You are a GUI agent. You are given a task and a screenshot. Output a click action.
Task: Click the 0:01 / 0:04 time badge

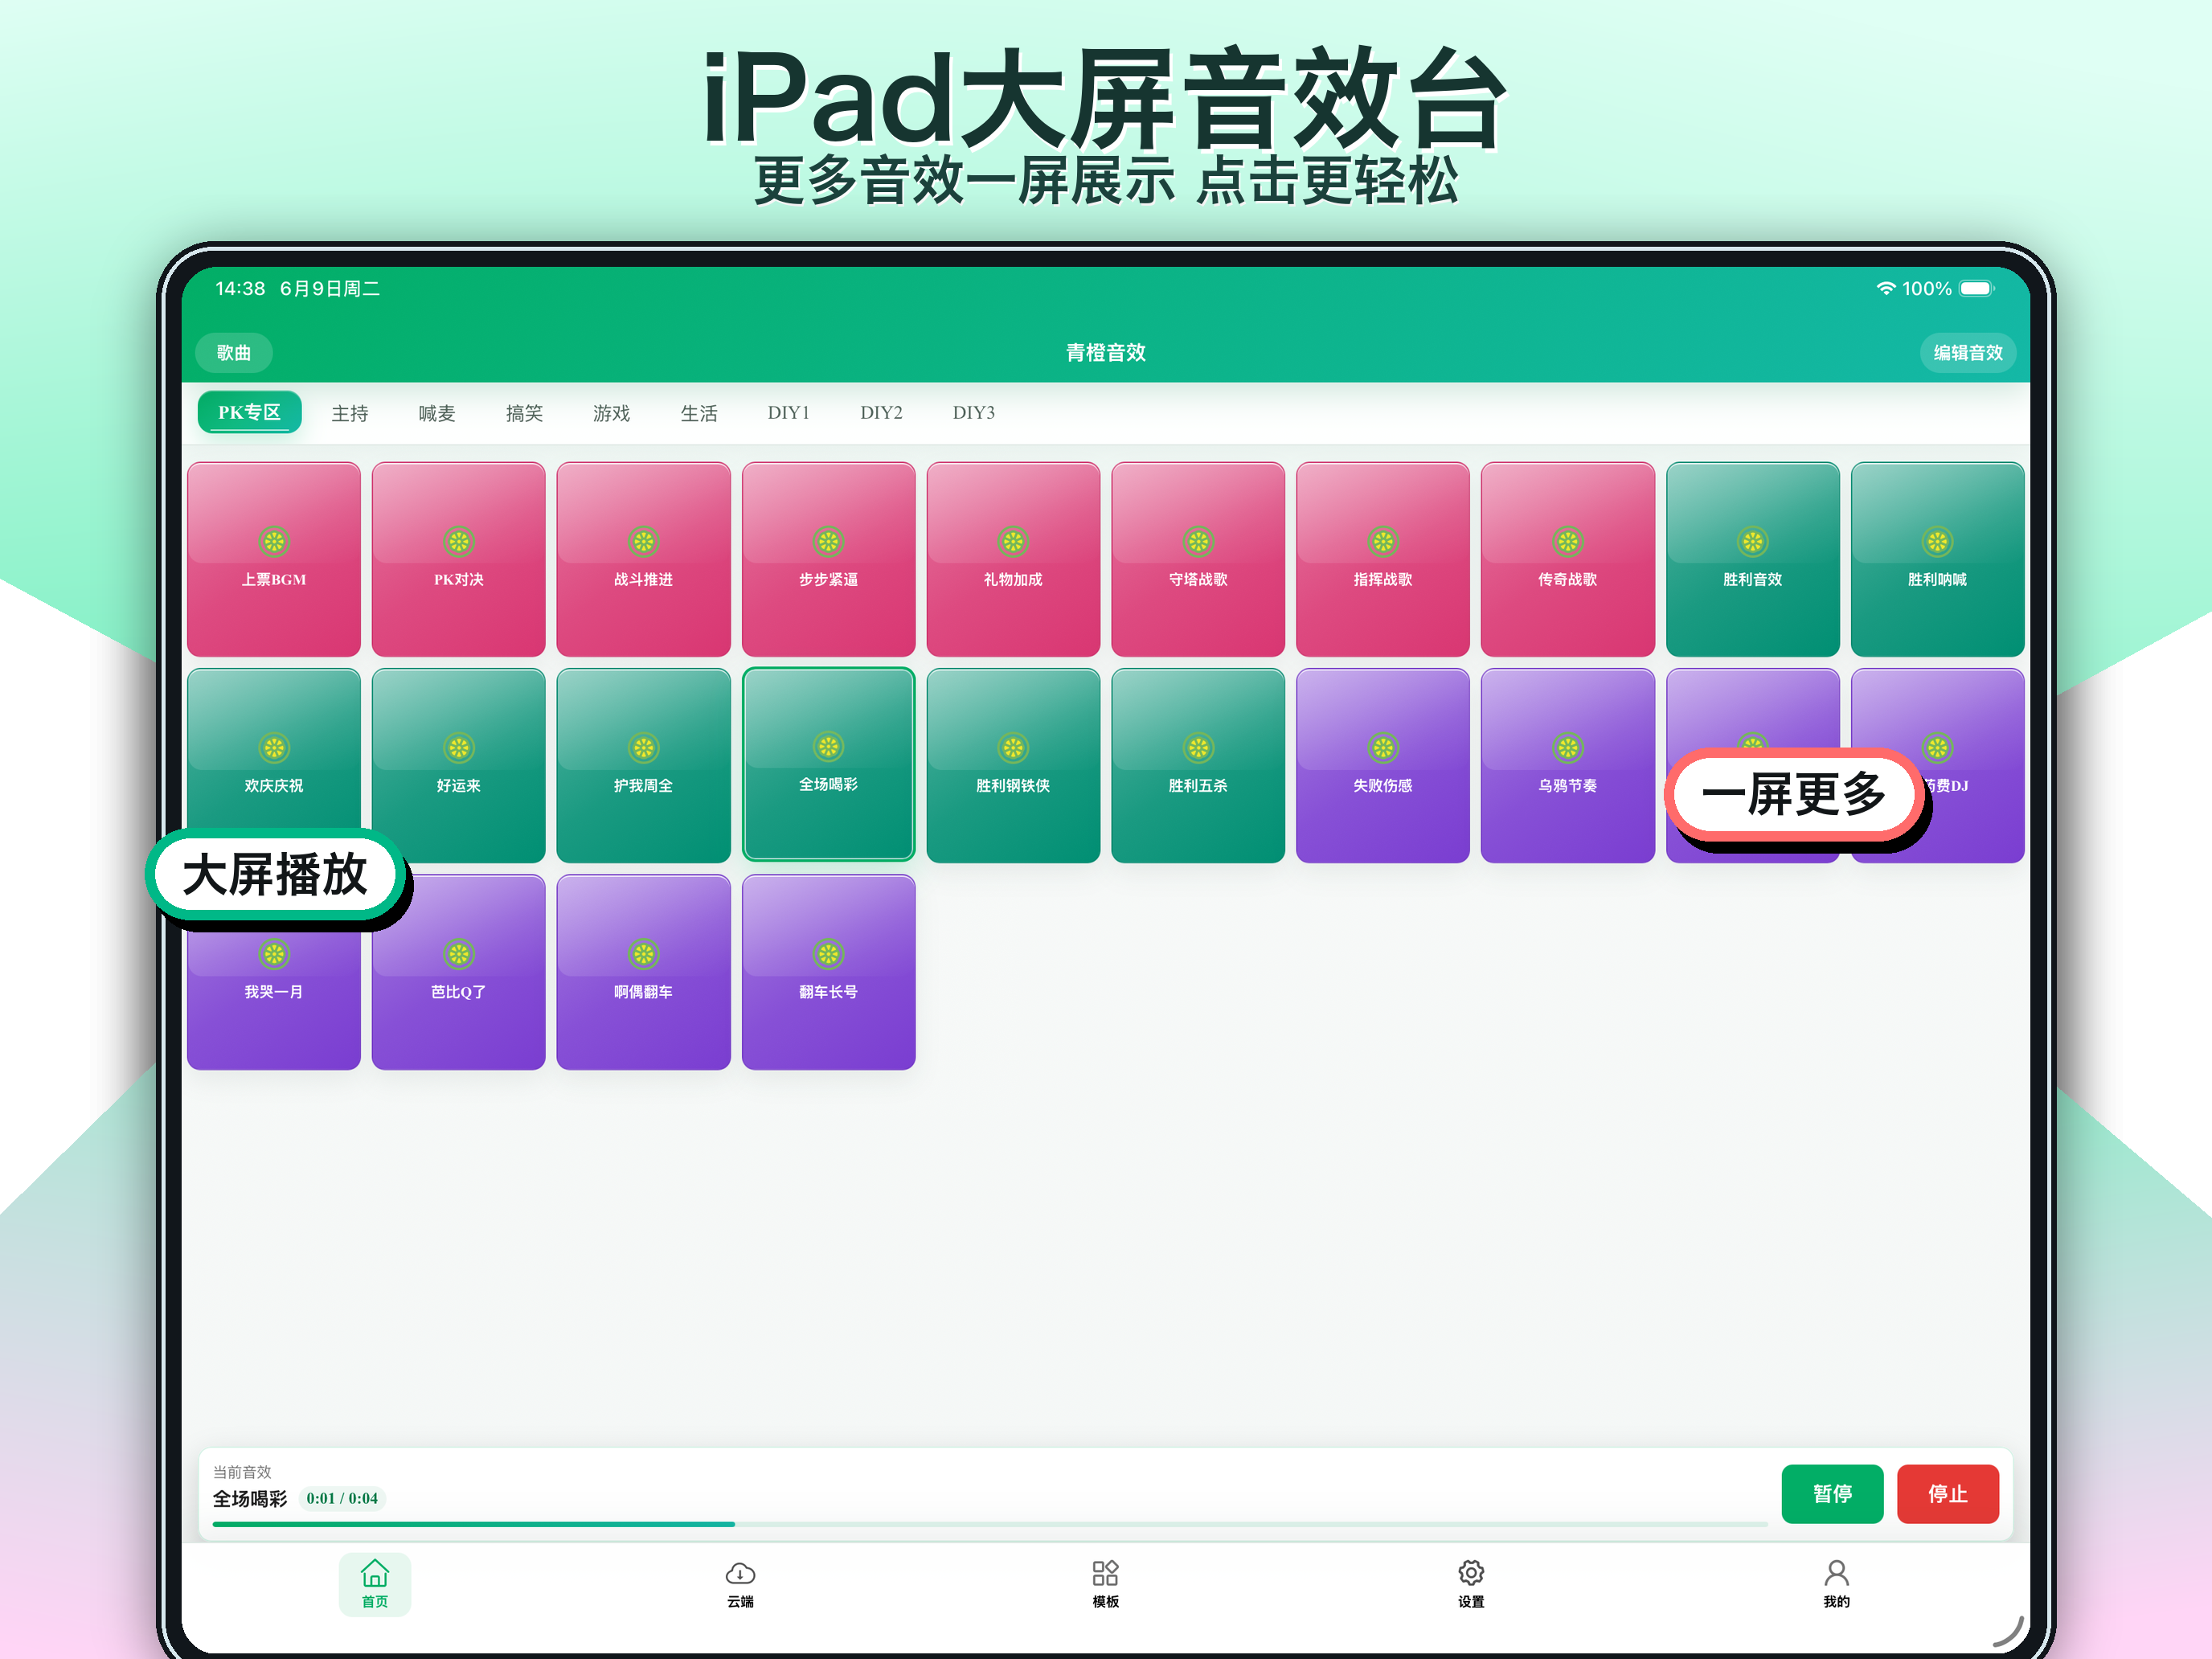point(342,1498)
